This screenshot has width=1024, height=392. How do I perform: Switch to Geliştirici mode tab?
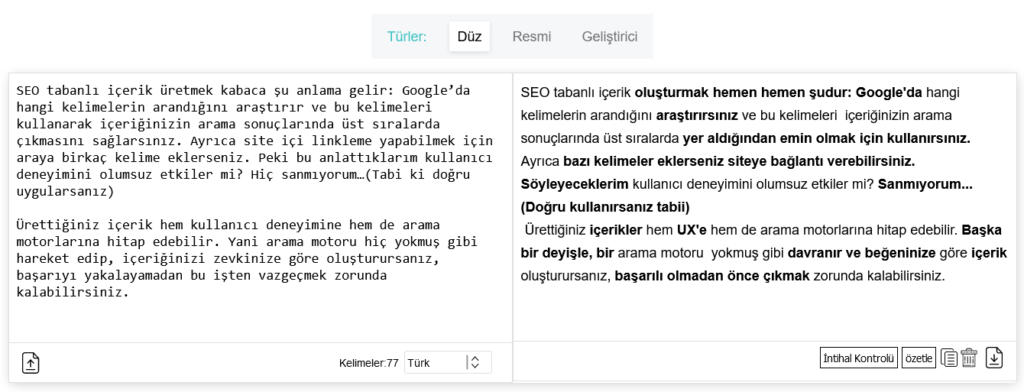click(609, 37)
